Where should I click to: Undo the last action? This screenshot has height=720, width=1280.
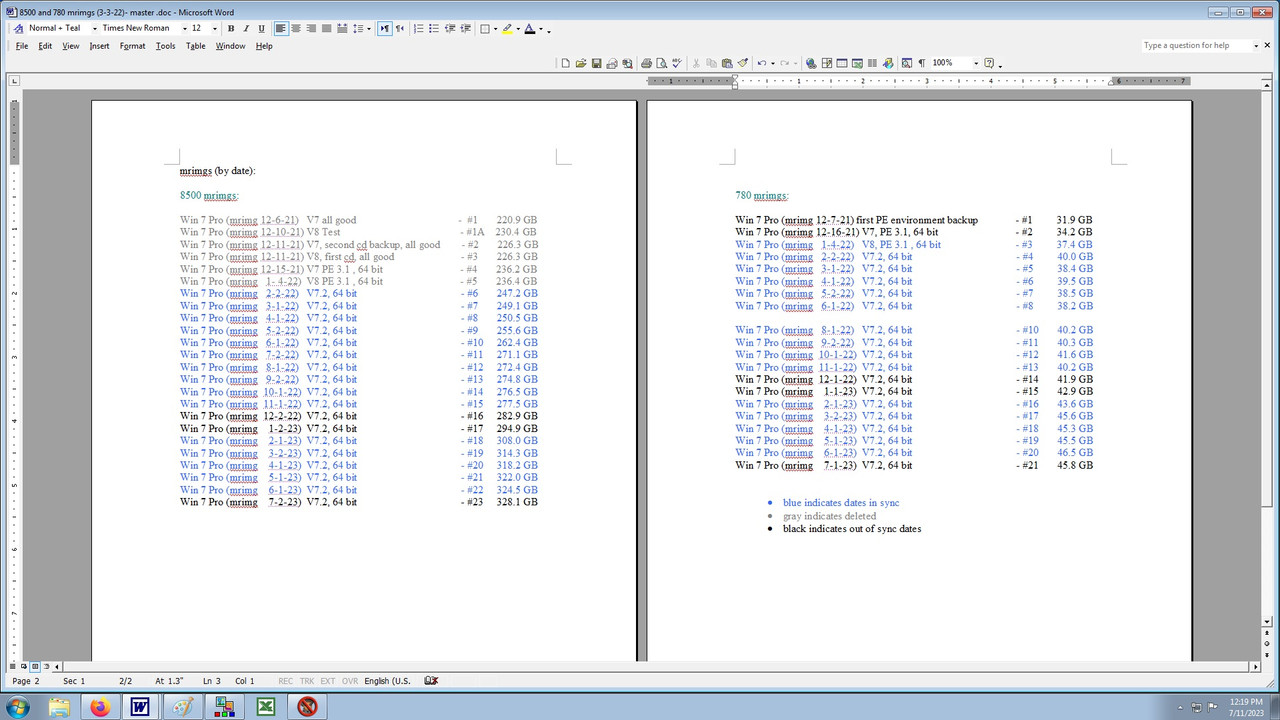[x=762, y=63]
